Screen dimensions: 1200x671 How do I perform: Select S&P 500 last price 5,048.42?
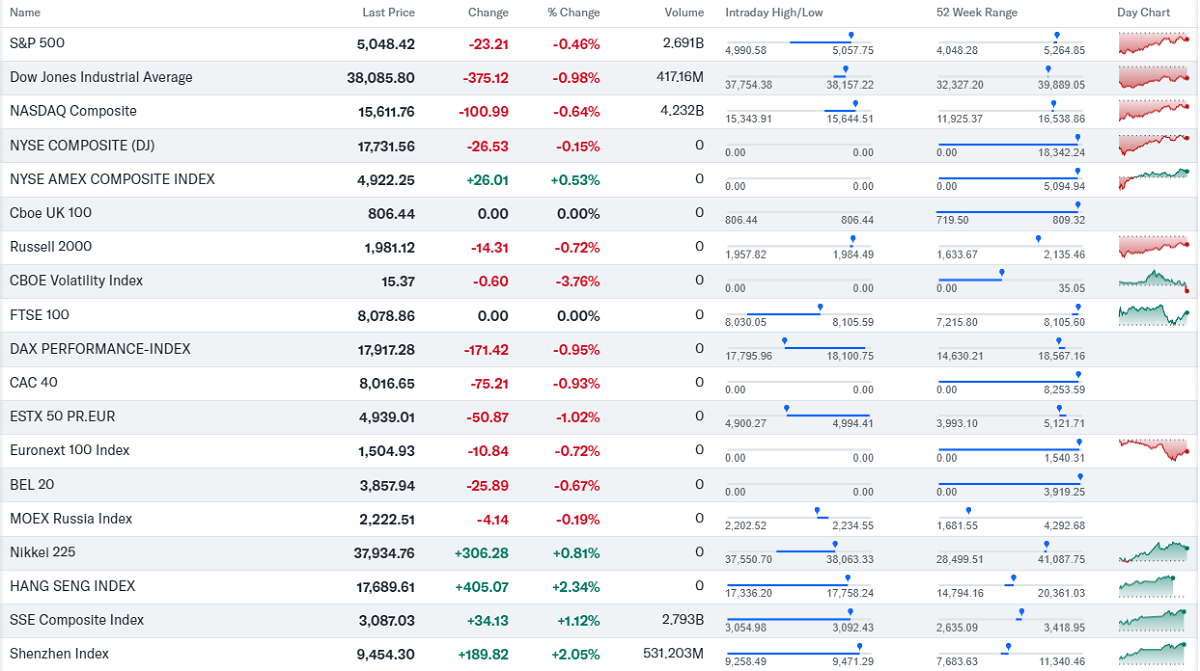pos(386,44)
